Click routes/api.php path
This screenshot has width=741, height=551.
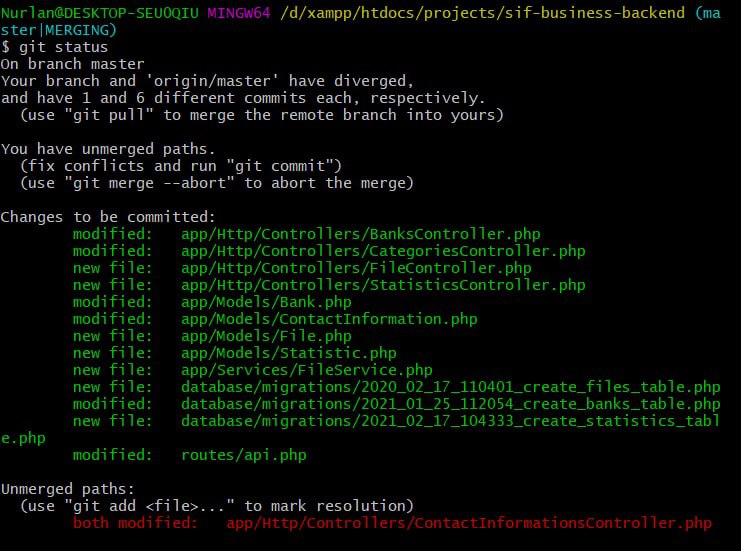click(244, 455)
